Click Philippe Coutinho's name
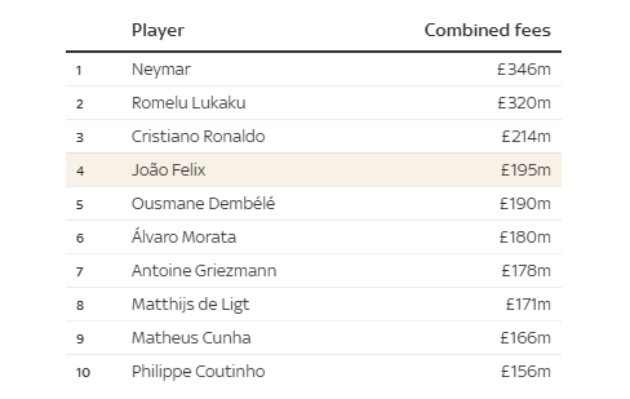 [x=198, y=372]
